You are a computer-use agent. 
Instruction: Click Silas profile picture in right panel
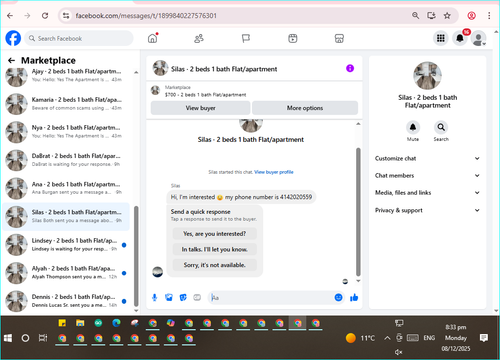[427, 76]
